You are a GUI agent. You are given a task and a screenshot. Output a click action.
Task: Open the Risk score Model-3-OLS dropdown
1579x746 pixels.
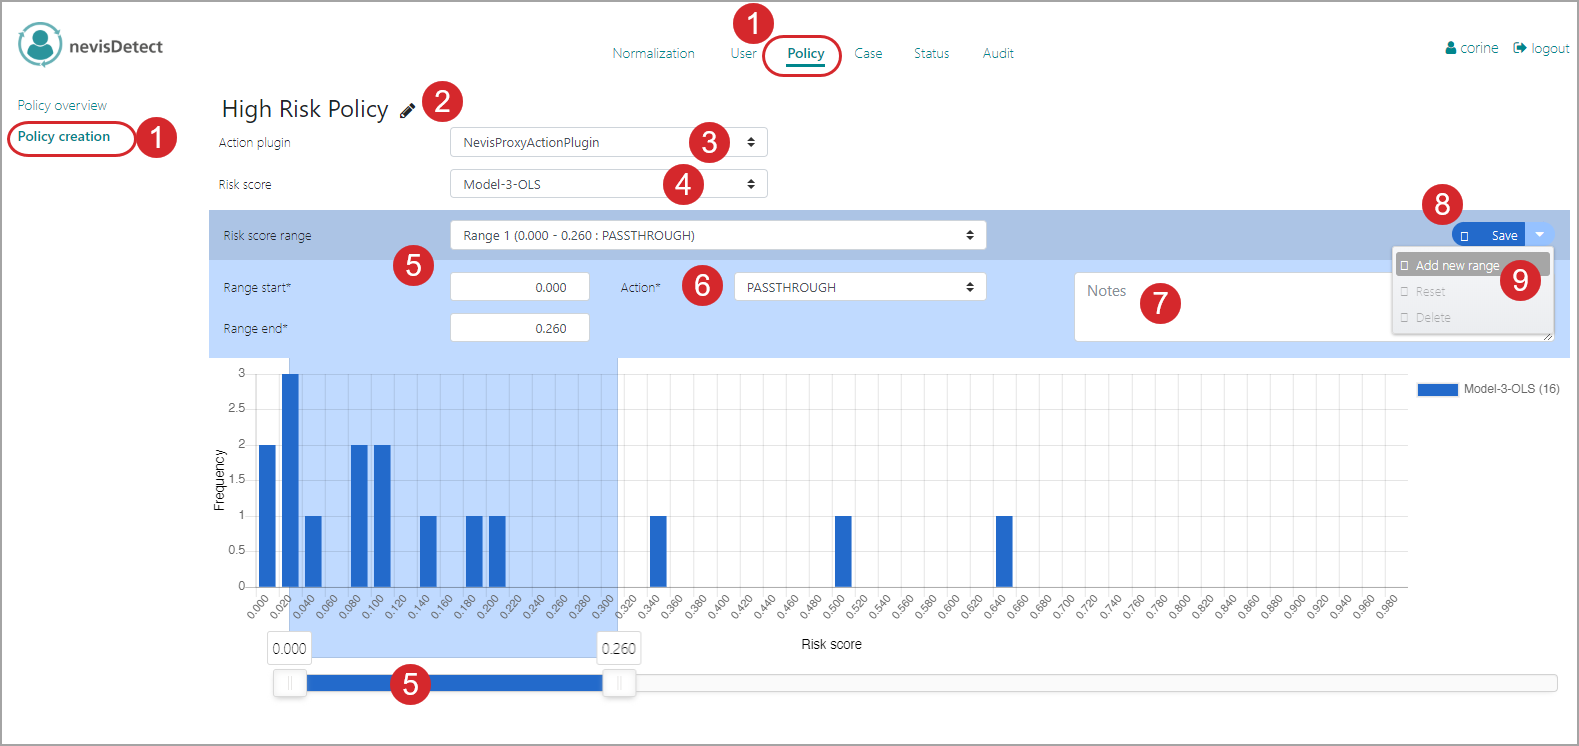pos(608,184)
